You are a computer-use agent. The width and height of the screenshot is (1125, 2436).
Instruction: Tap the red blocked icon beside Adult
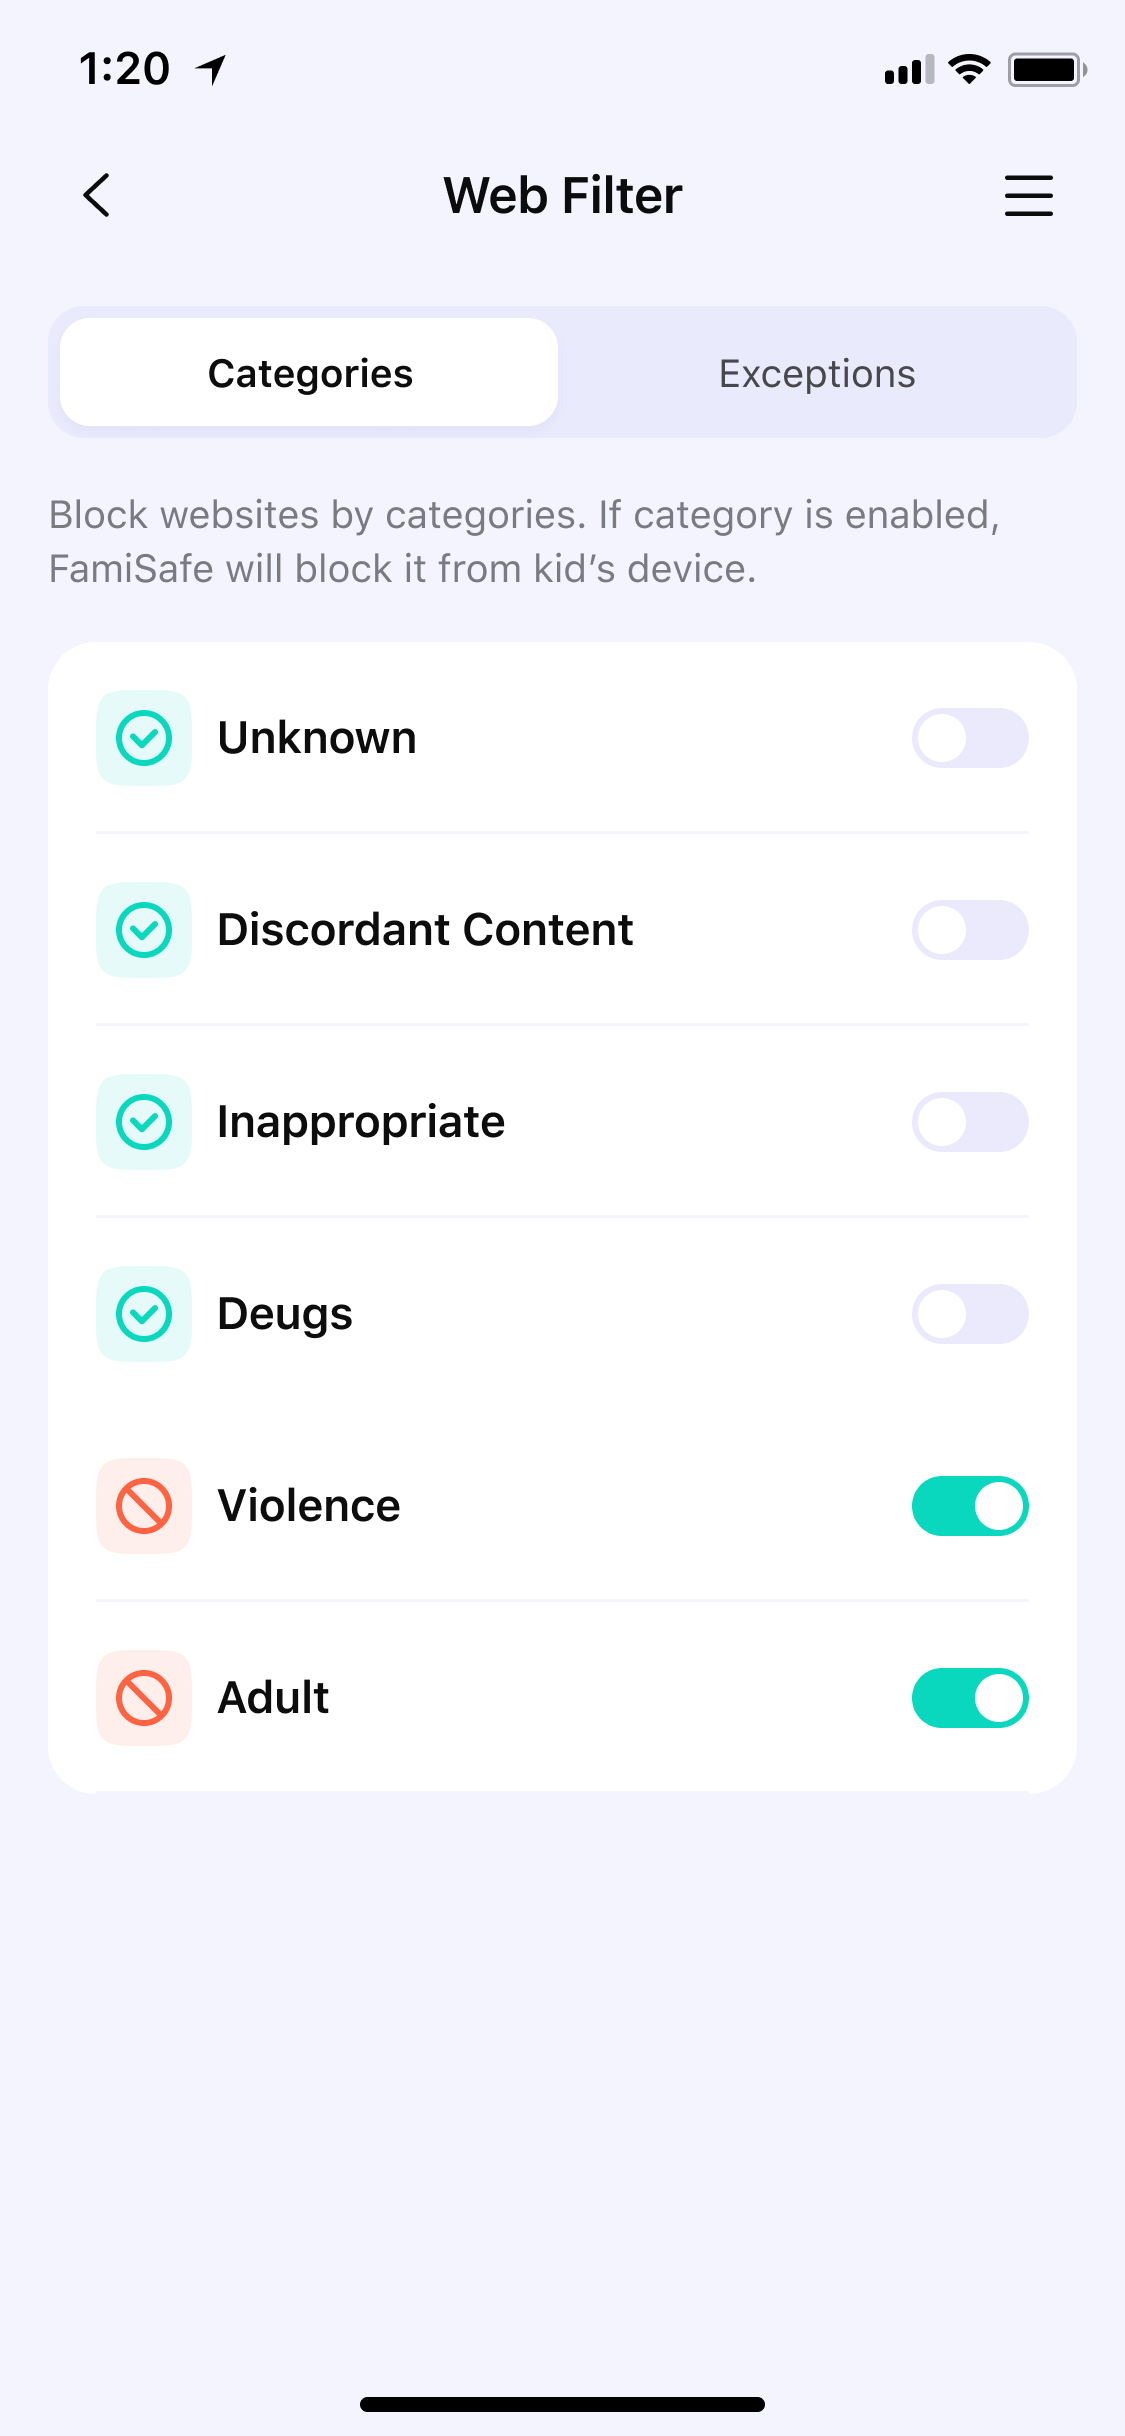tap(144, 1698)
